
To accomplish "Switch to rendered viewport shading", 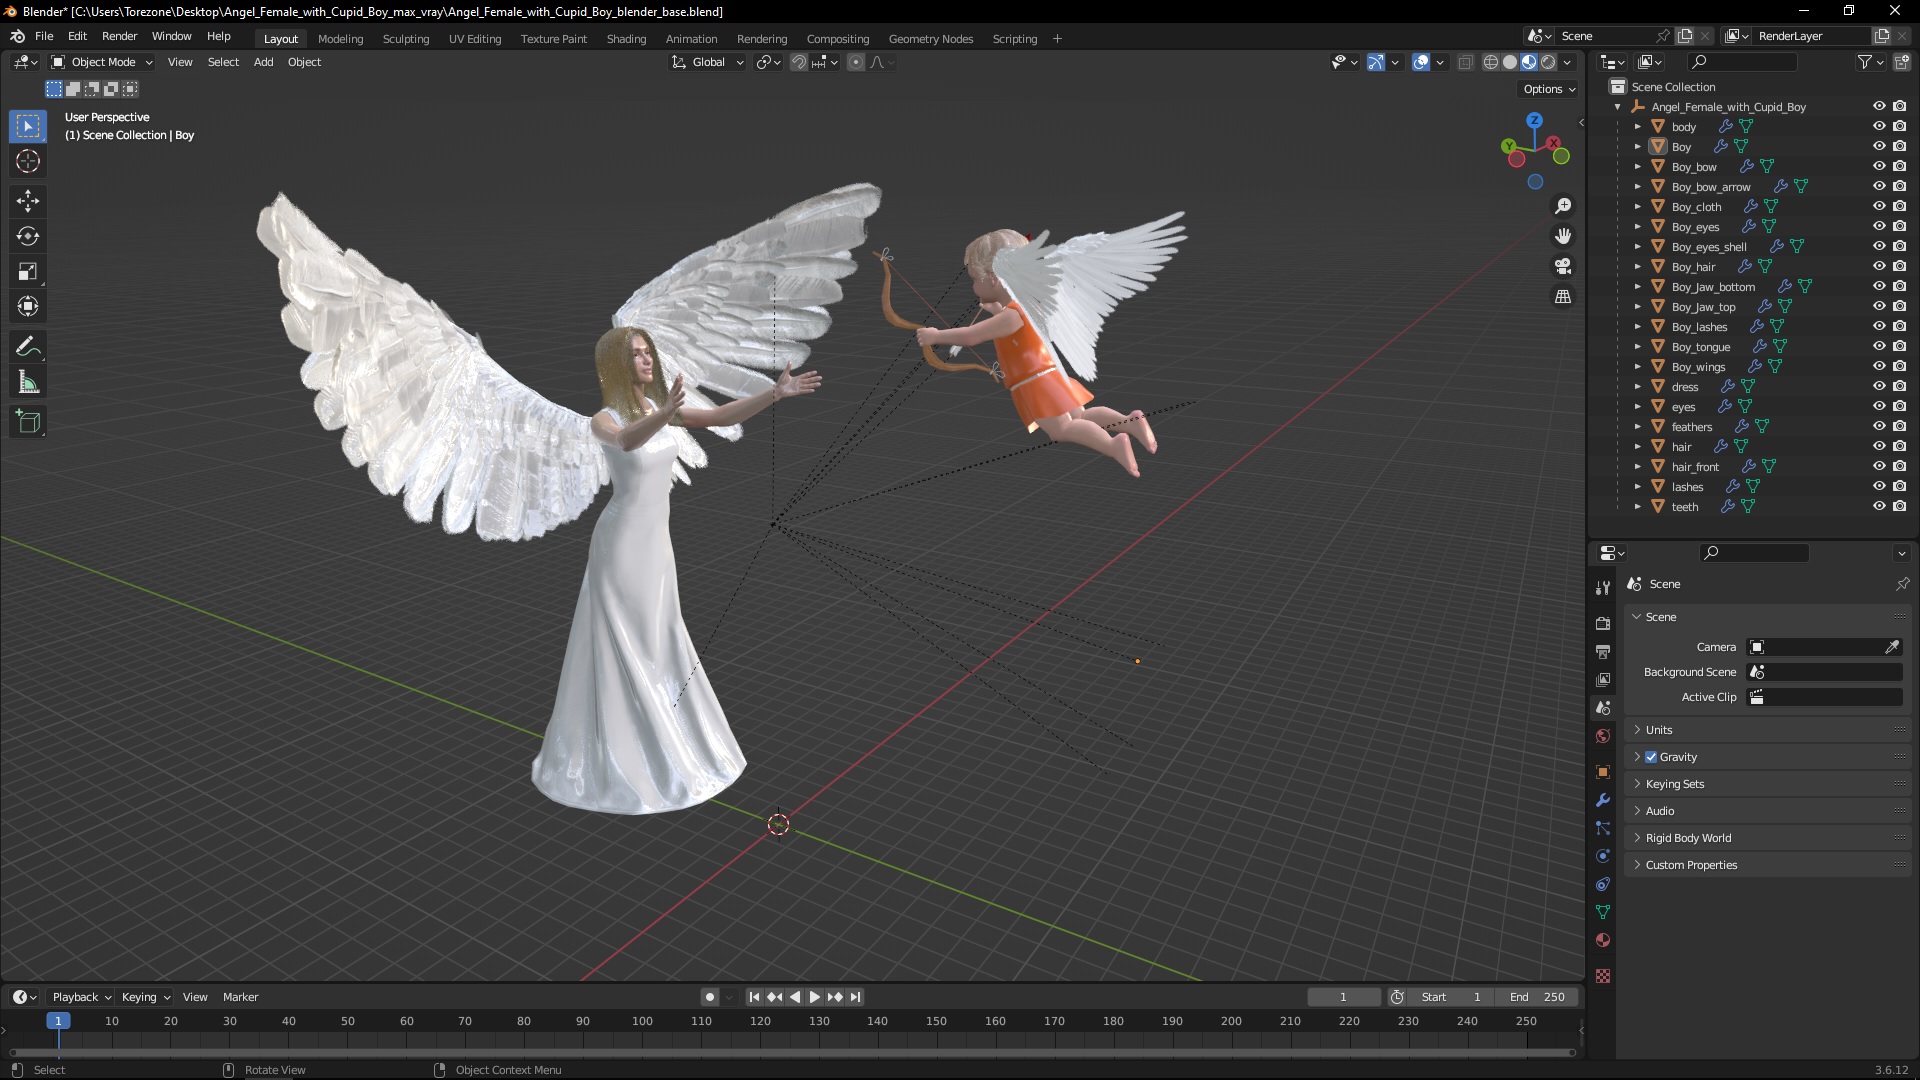I will 1548,62.
